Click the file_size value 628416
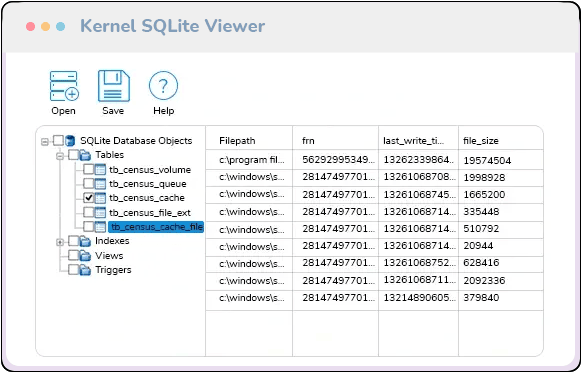 [481, 263]
